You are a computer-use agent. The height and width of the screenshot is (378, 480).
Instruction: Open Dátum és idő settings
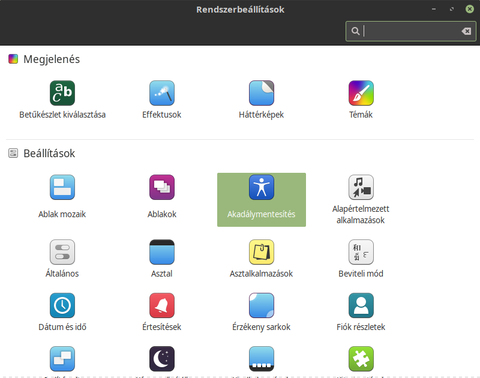coord(62,312)
